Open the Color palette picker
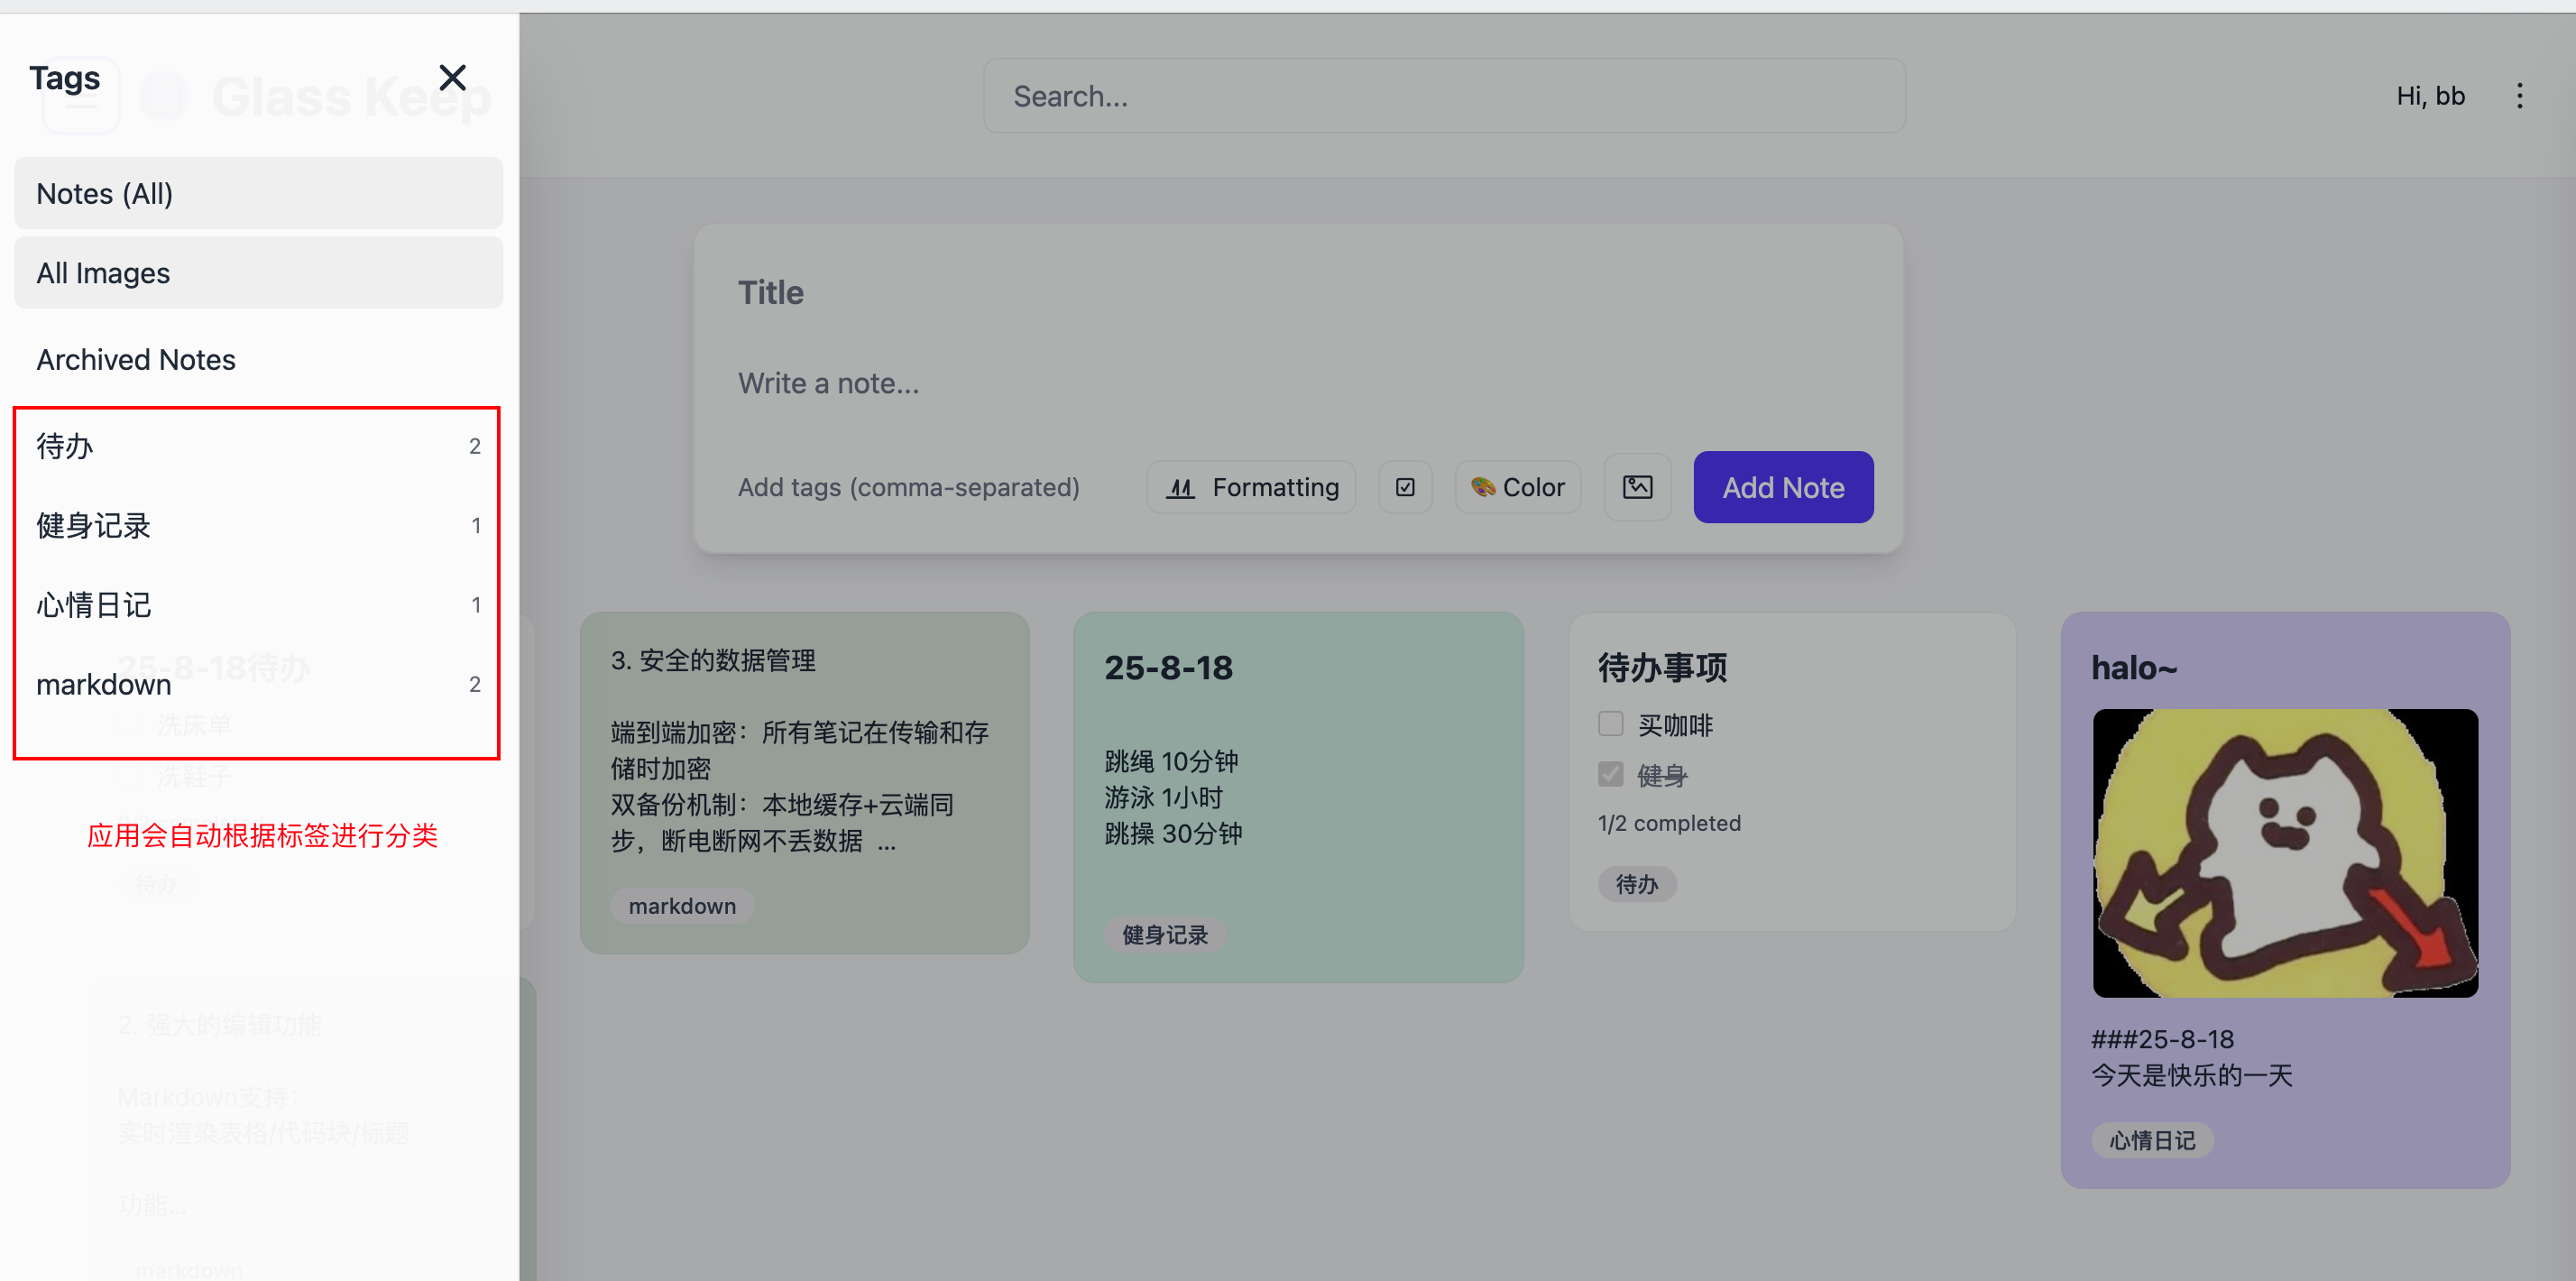Screen dimensions: 2576x1281 1517,487
